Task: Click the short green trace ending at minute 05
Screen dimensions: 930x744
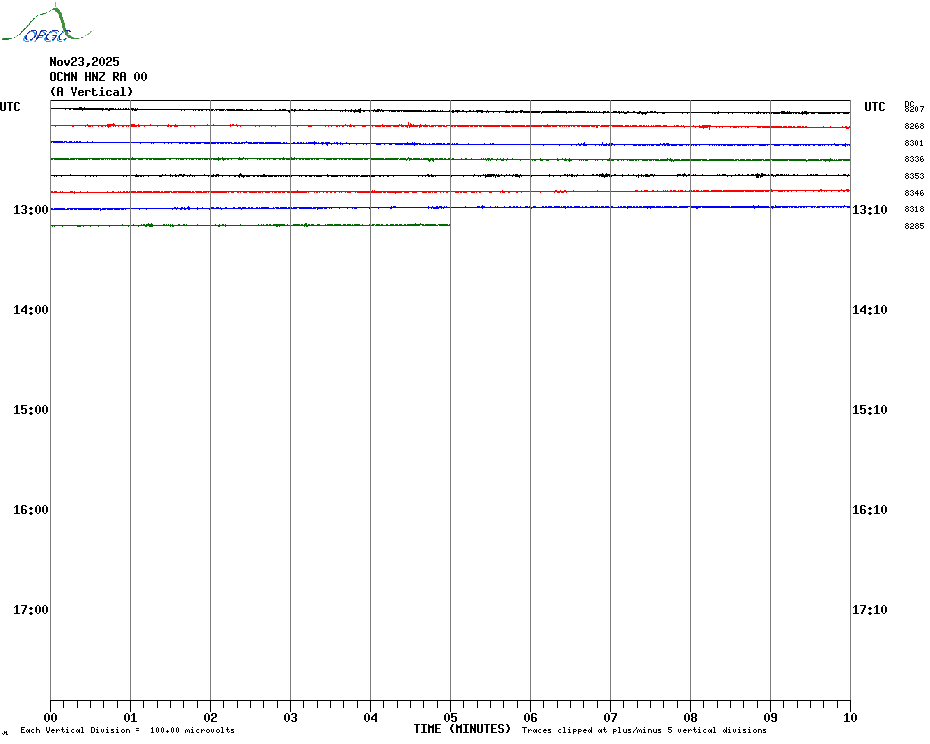Action: [250, 225]
